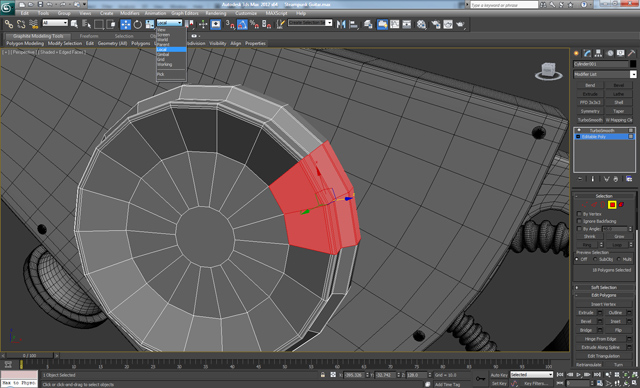Open the key filter Selected dropdown
Screen dimensions: 640x388
531,375
